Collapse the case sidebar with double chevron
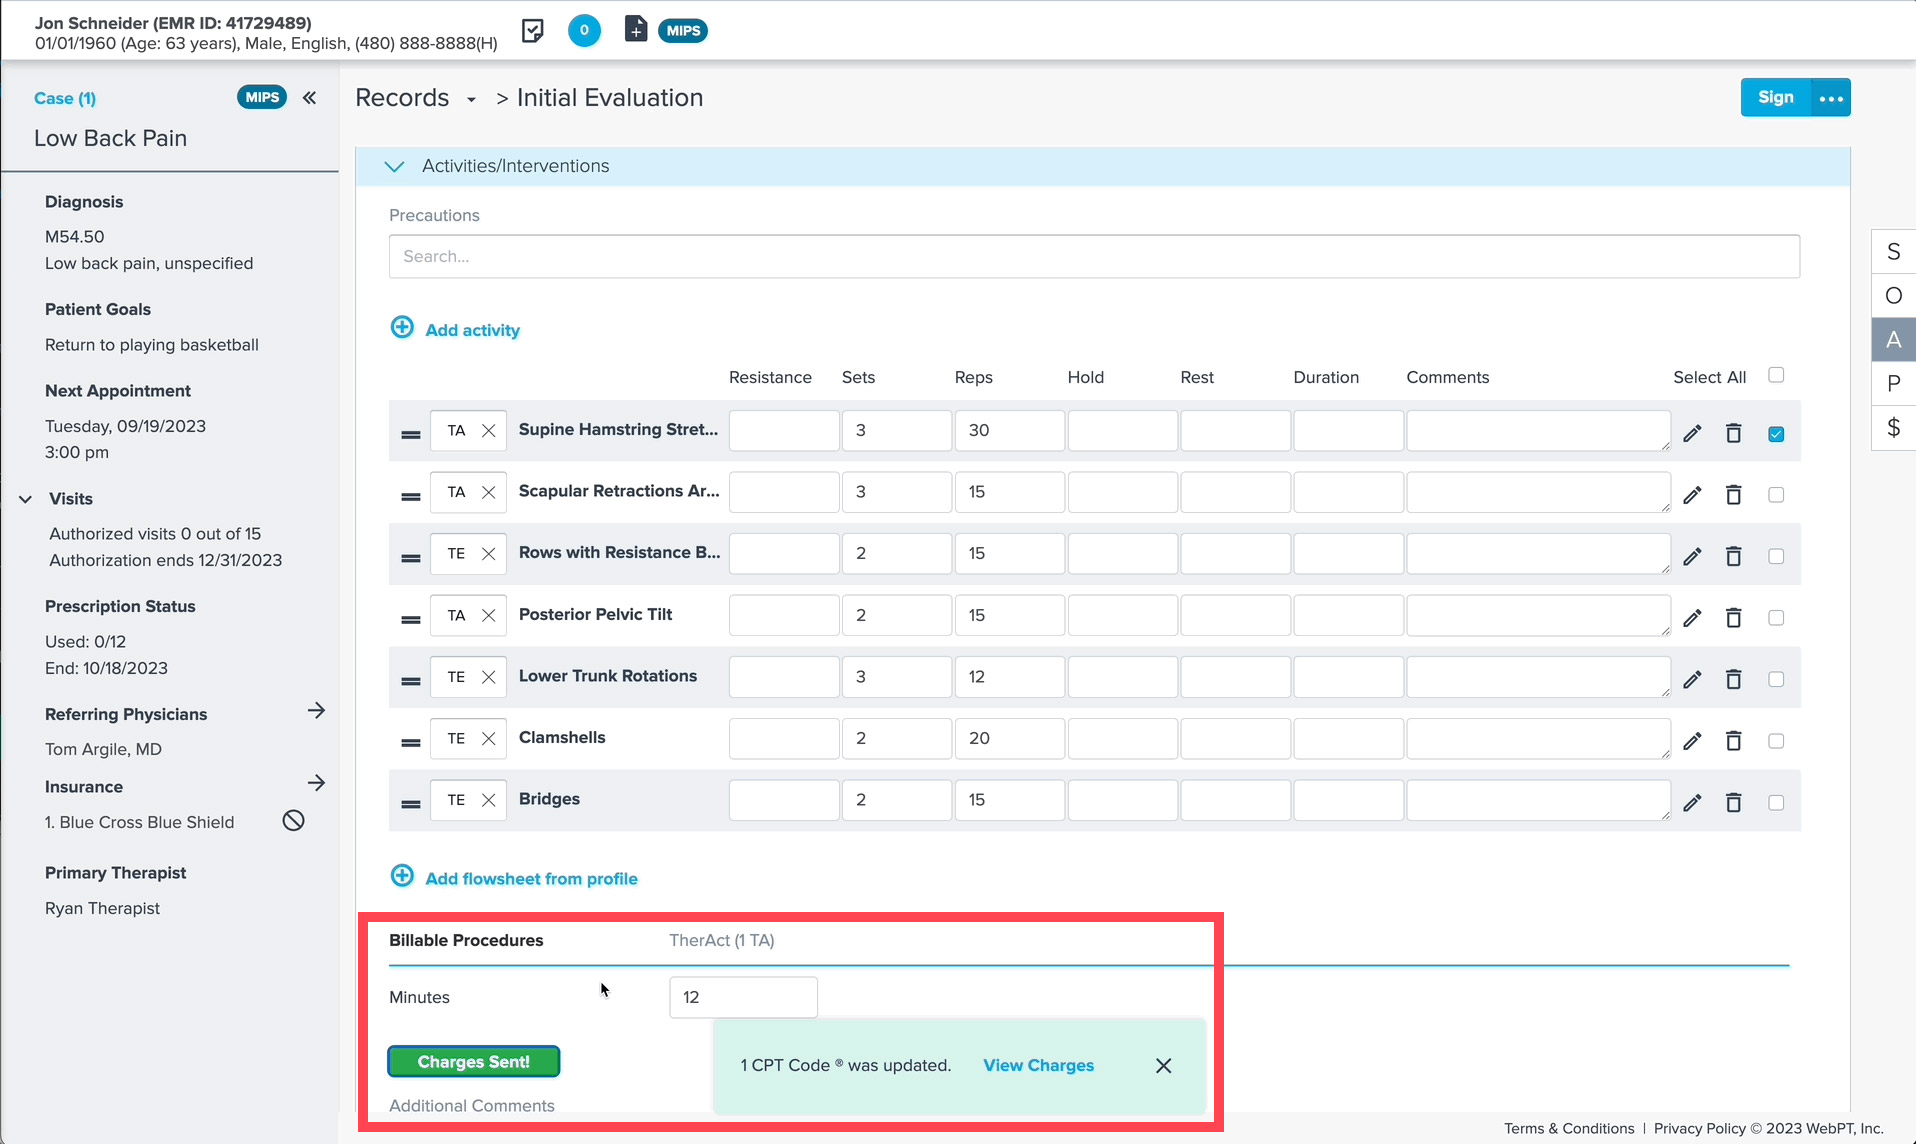 [x=310, y=97]
